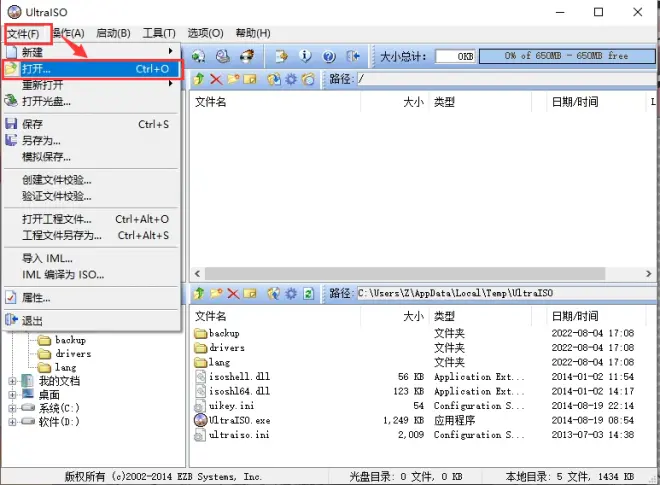
Task: Click the Up folder icon in local toolbar
Action: coord(199,293)
